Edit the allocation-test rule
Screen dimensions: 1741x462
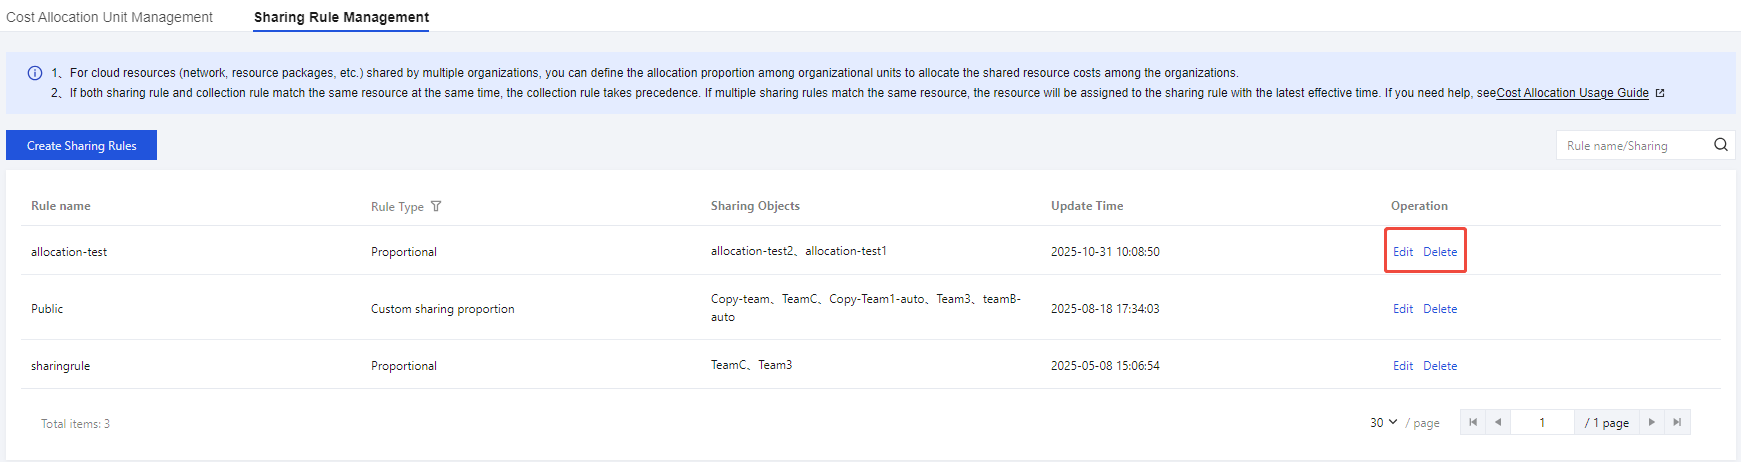coord(1402,252)
